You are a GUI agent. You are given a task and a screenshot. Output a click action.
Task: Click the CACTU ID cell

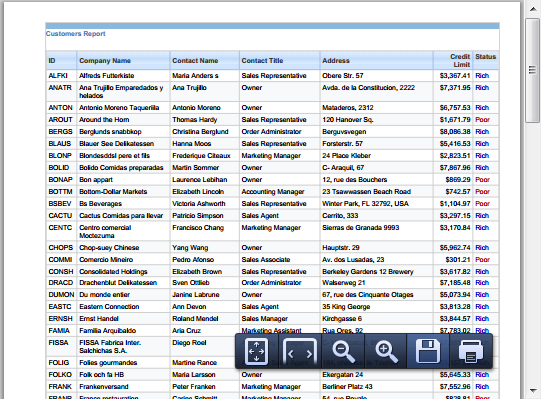coord(61,216)
